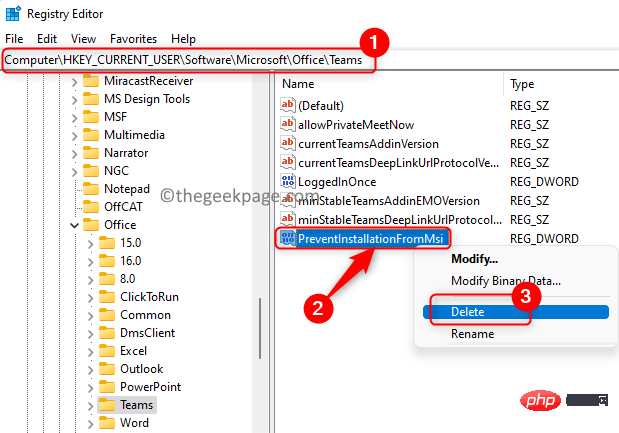Image resolution: width=619 pixels, height=433 pixels.
Task: Expand the ClickToRun key
Action: pos(90,298)
